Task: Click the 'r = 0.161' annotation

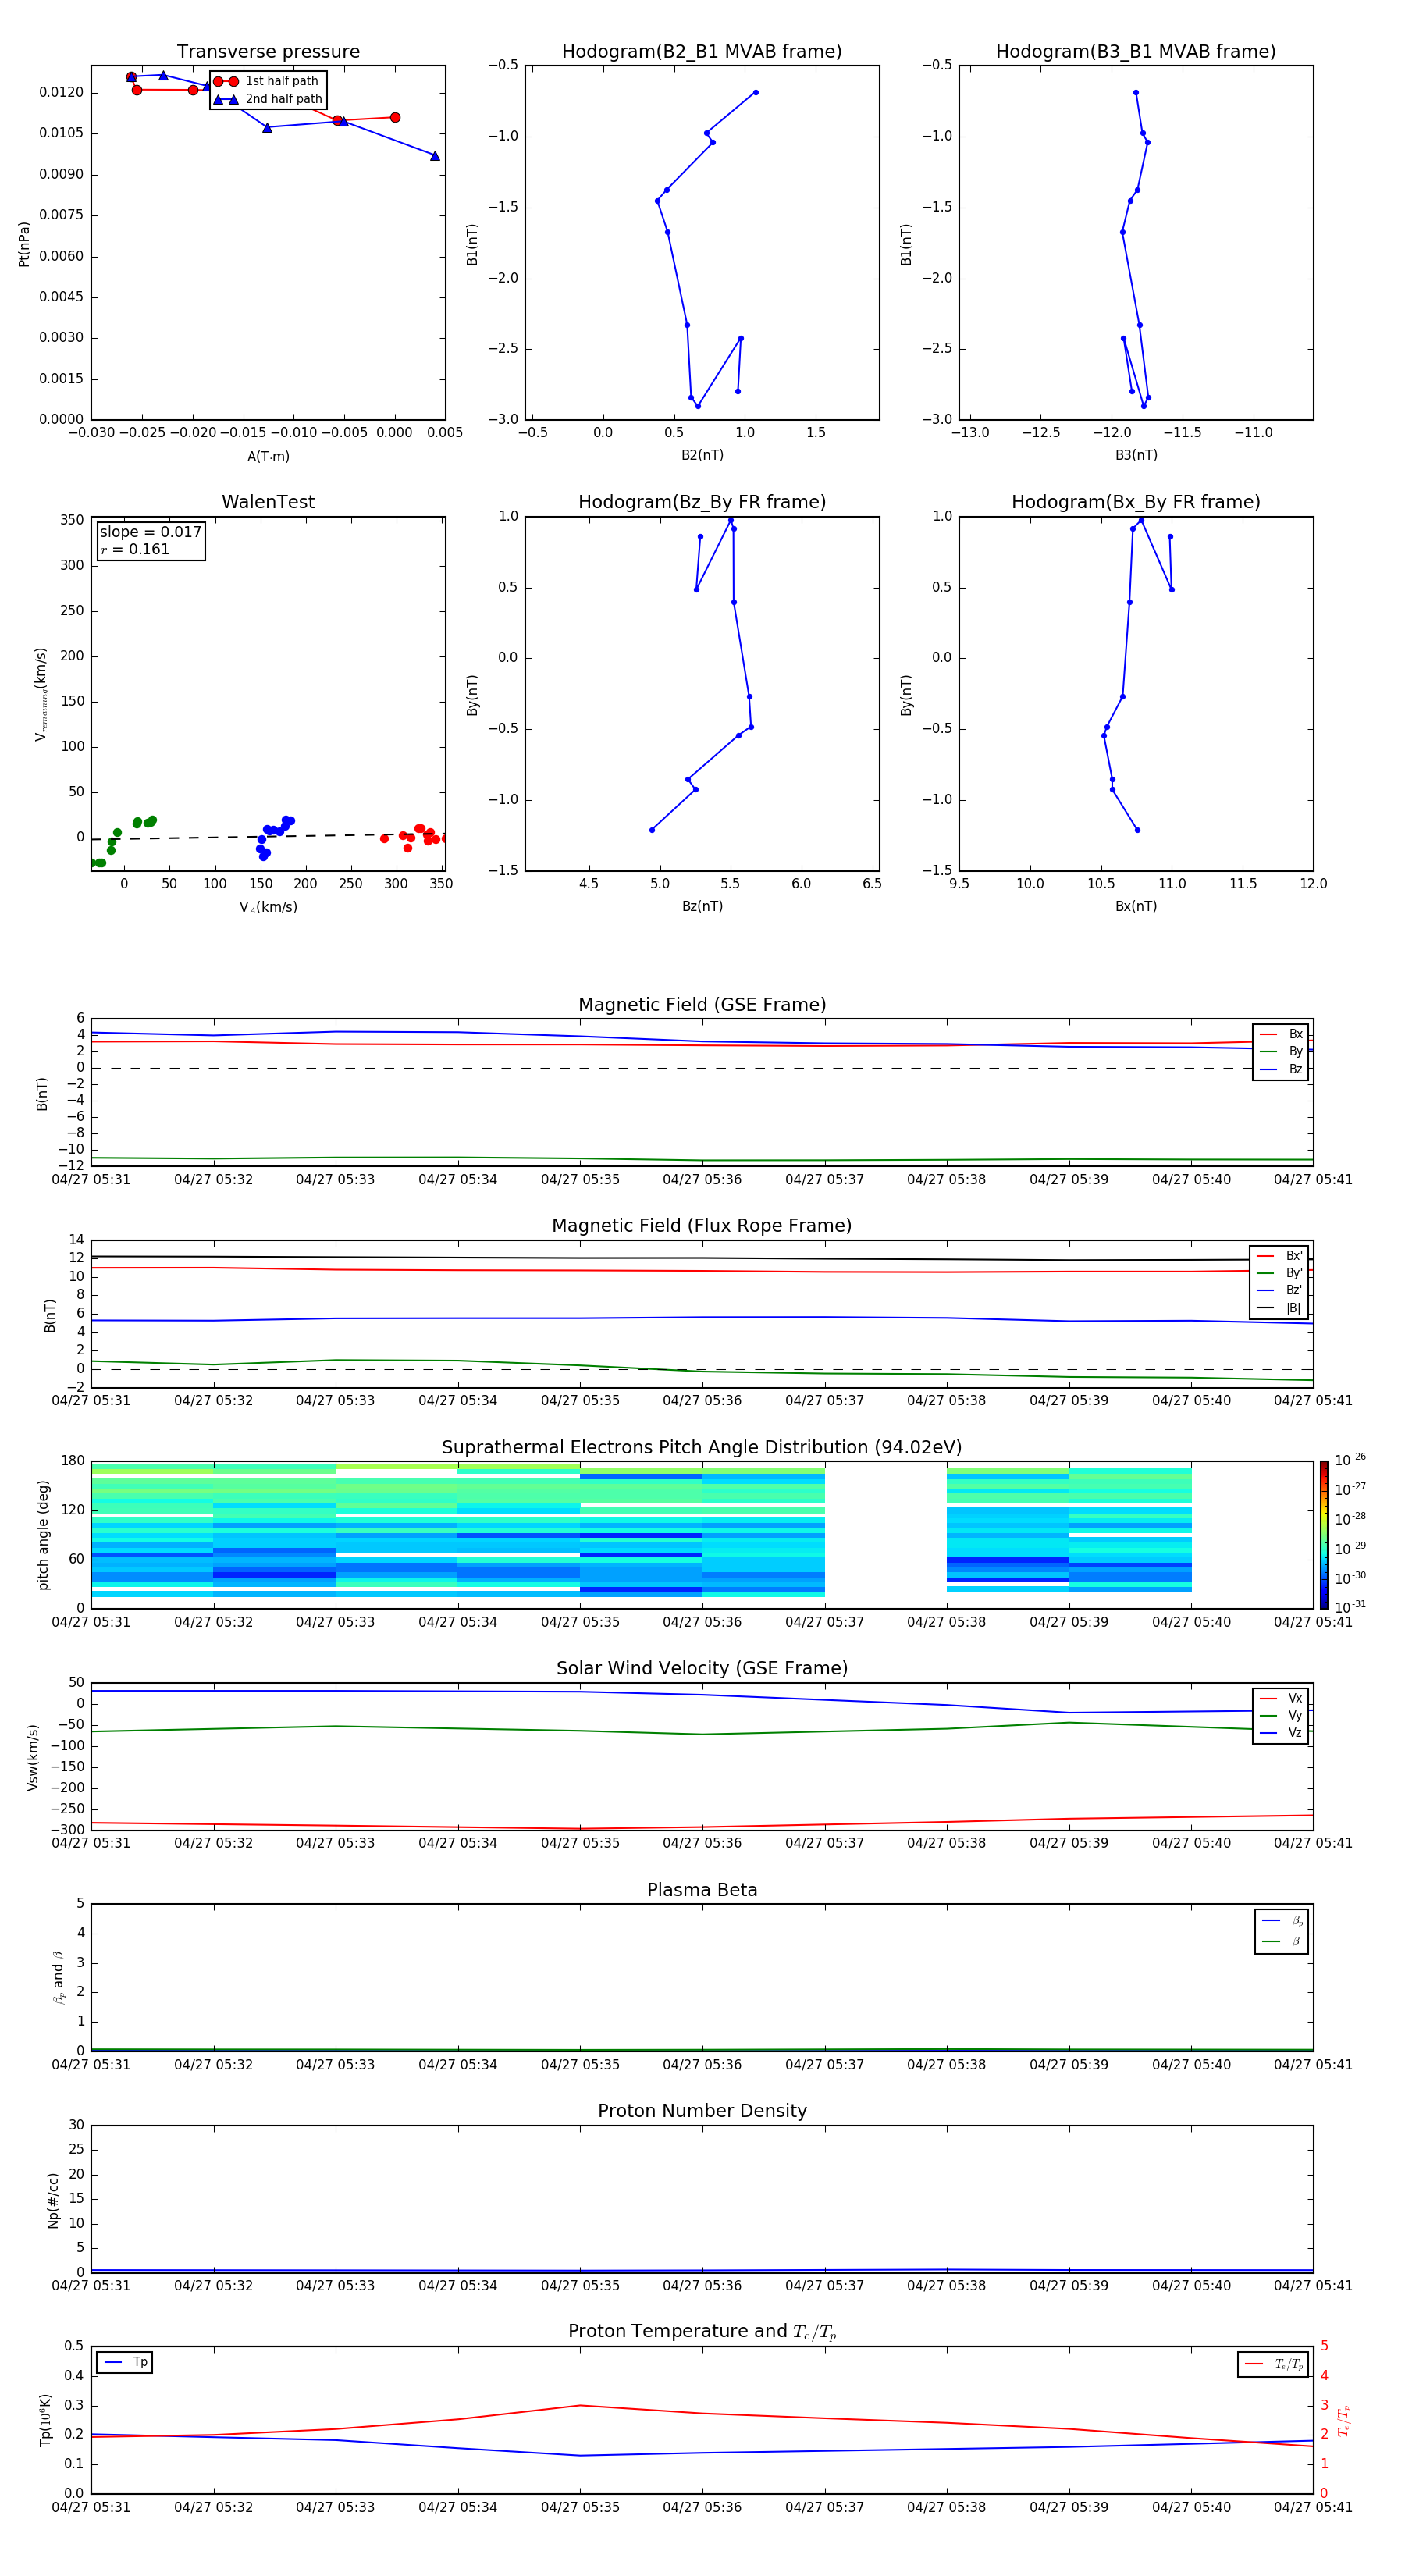Action: 135,549
